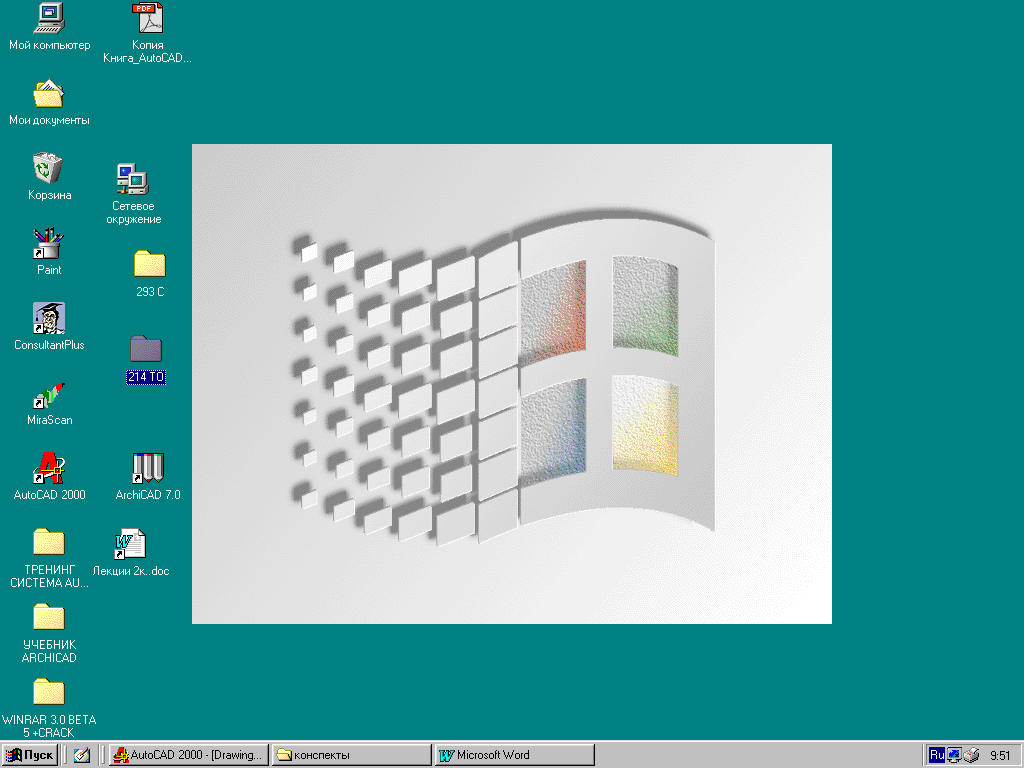Click the quick launch icon beside Пуск

(x=82, y=755)
